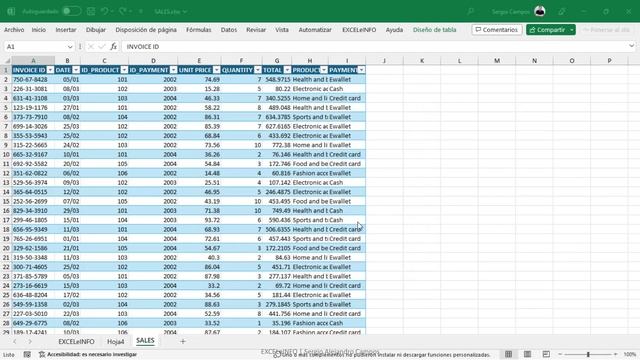Screen dimensions: 640x360
Task: Add a new sheet with plus icon
Action: click(183, 341)
